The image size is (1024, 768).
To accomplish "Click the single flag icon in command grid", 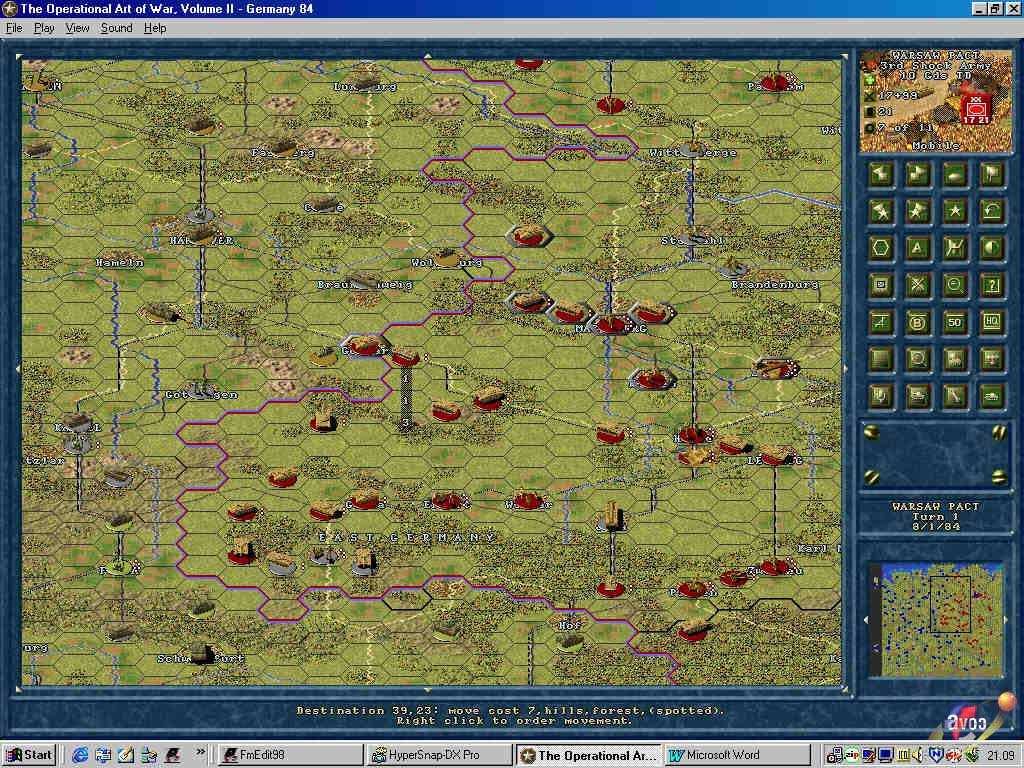I will pyautogui.click(x=992, y=174).
